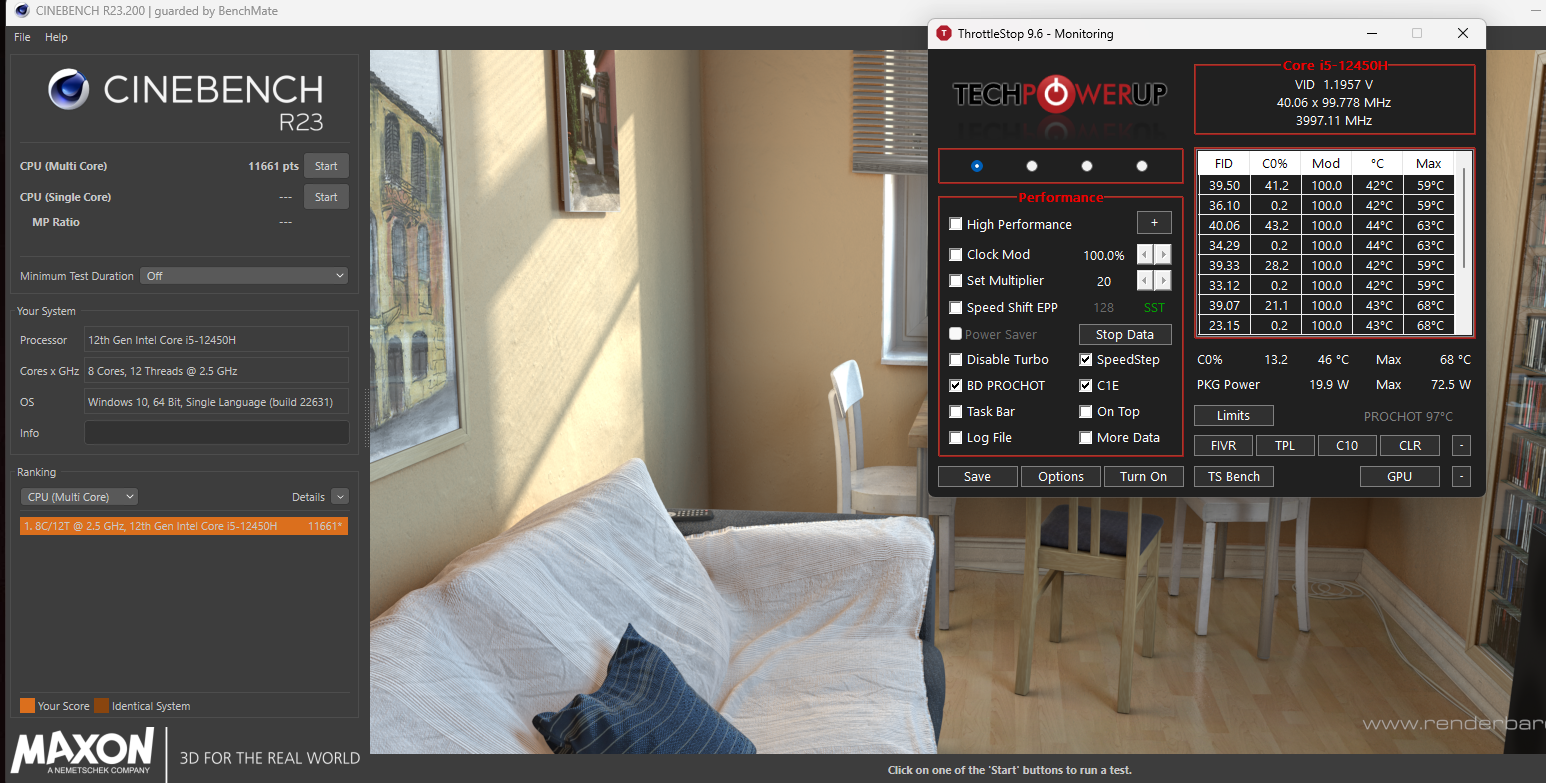This screenshot has width=1546, height=783.
Task: Increase the Set Multiplier value arrow
Action: pos(1163,281)
